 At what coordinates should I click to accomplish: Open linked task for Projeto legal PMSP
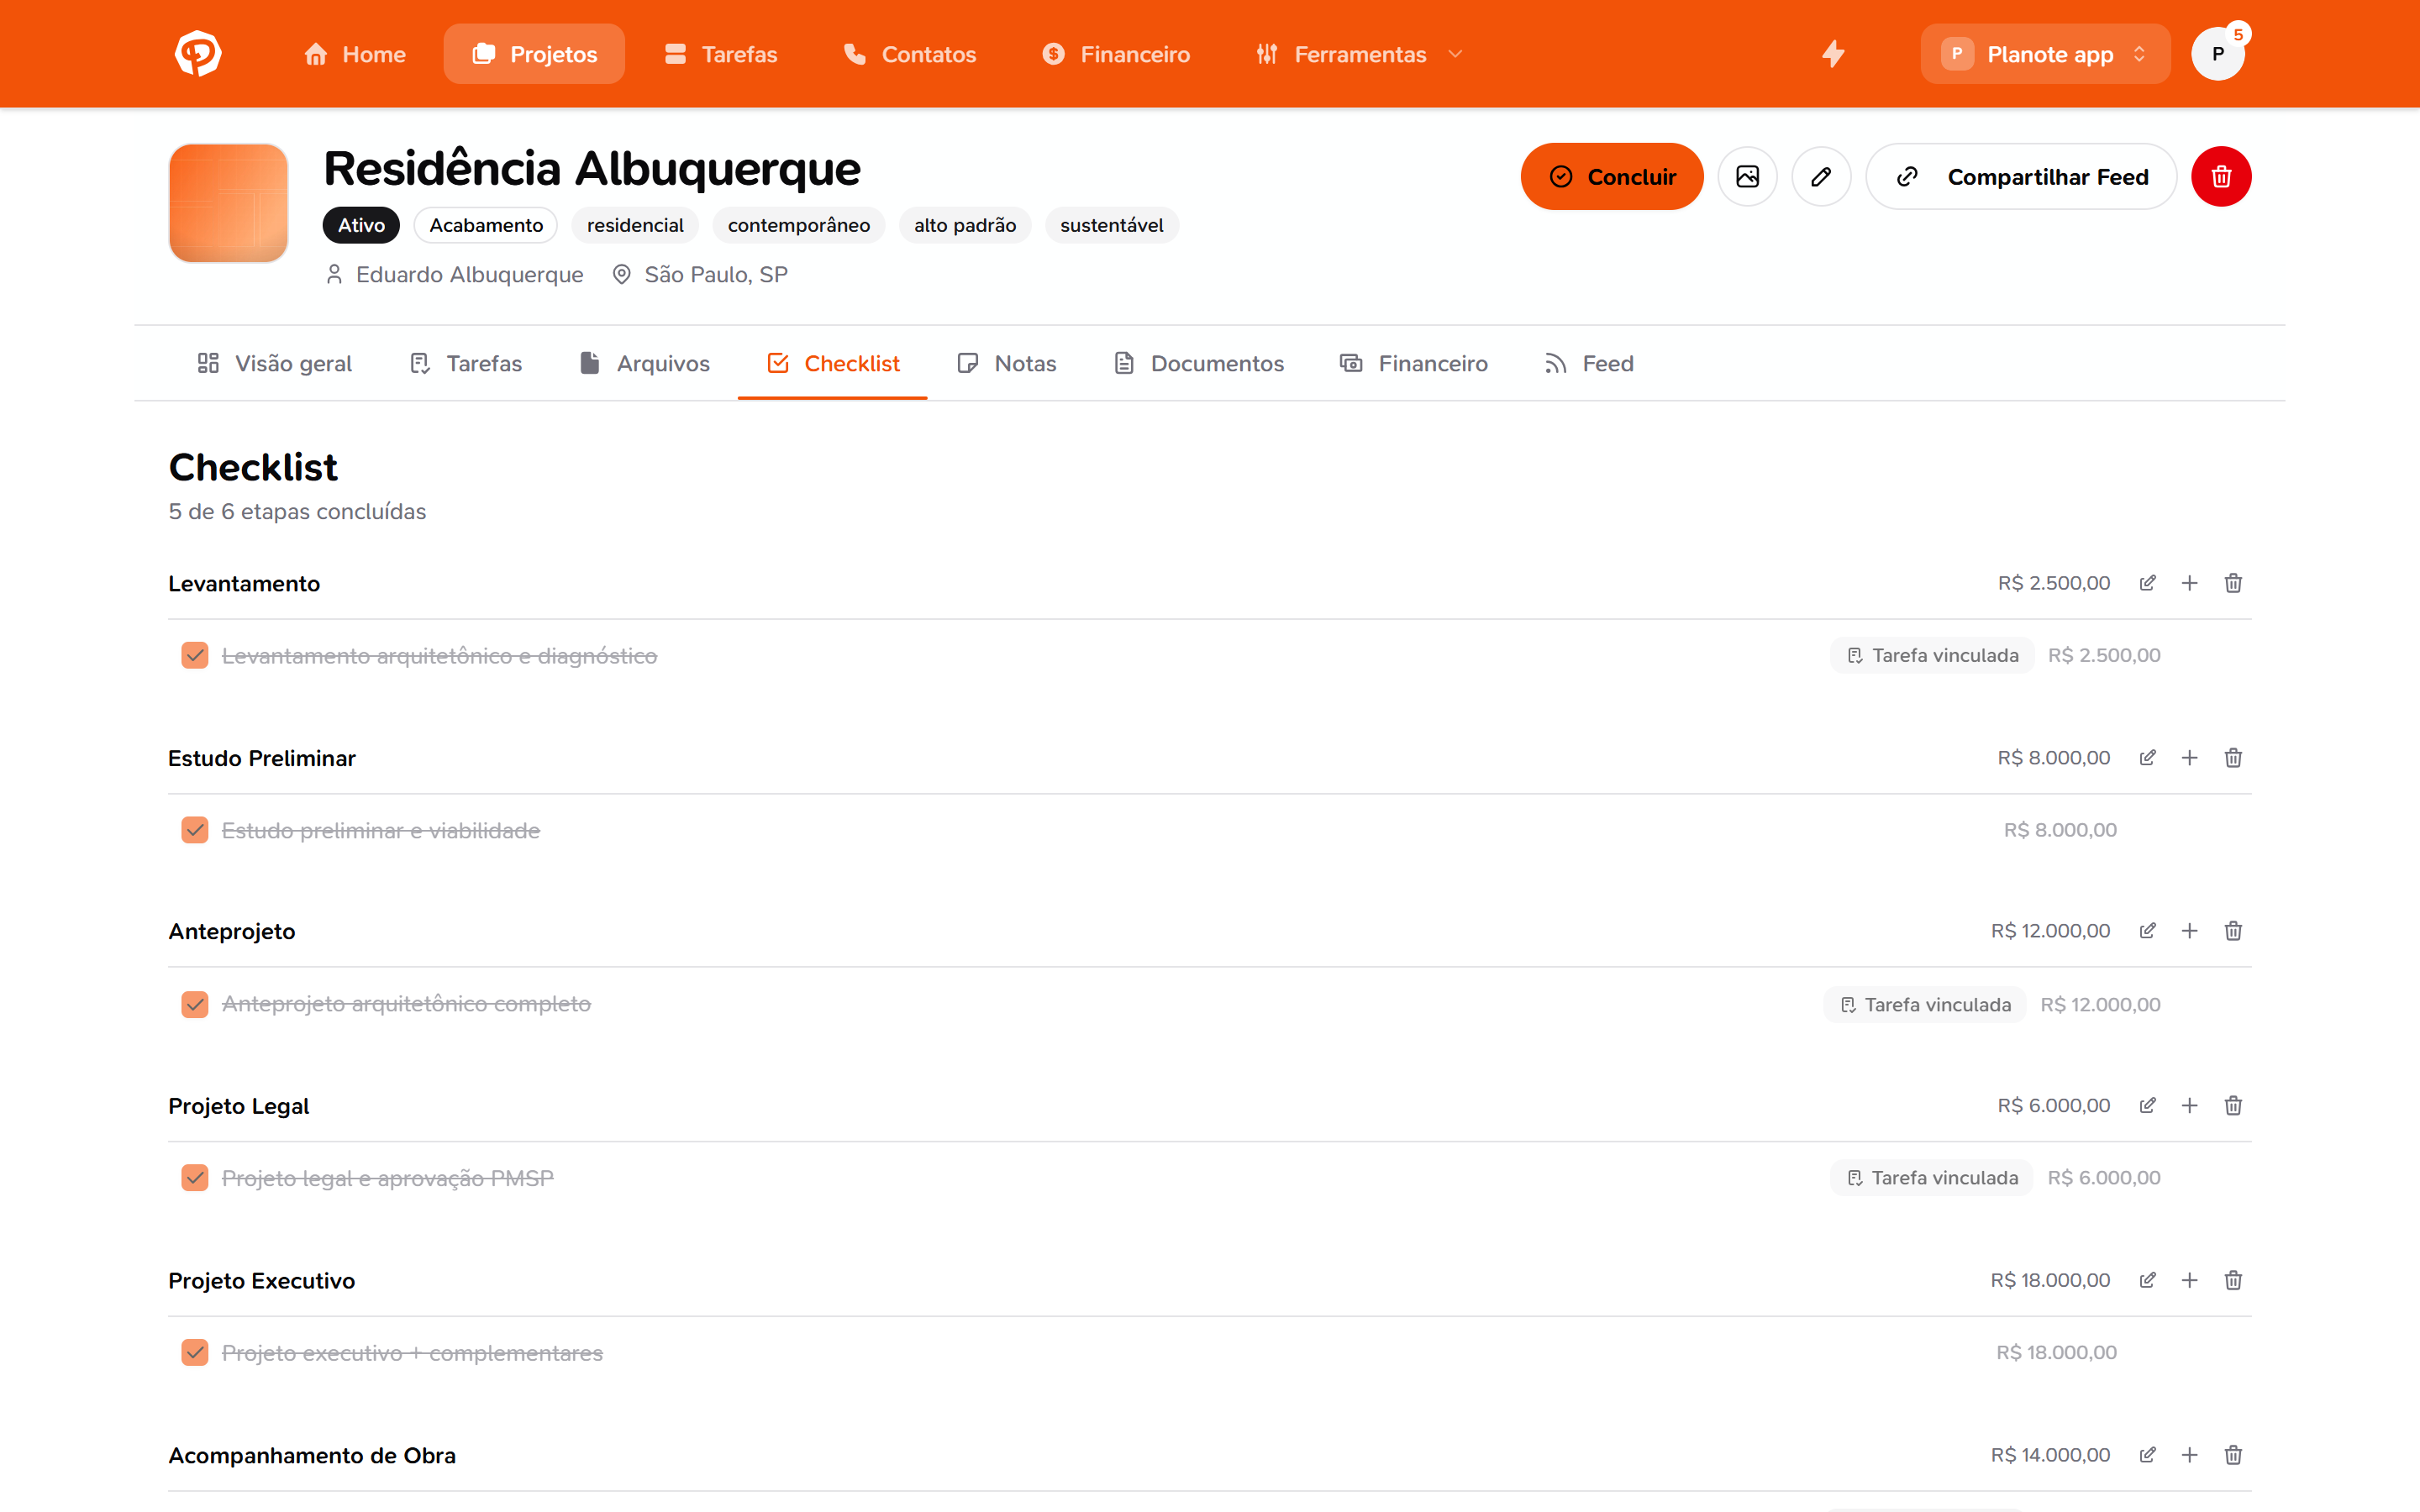(1932, 1178)
